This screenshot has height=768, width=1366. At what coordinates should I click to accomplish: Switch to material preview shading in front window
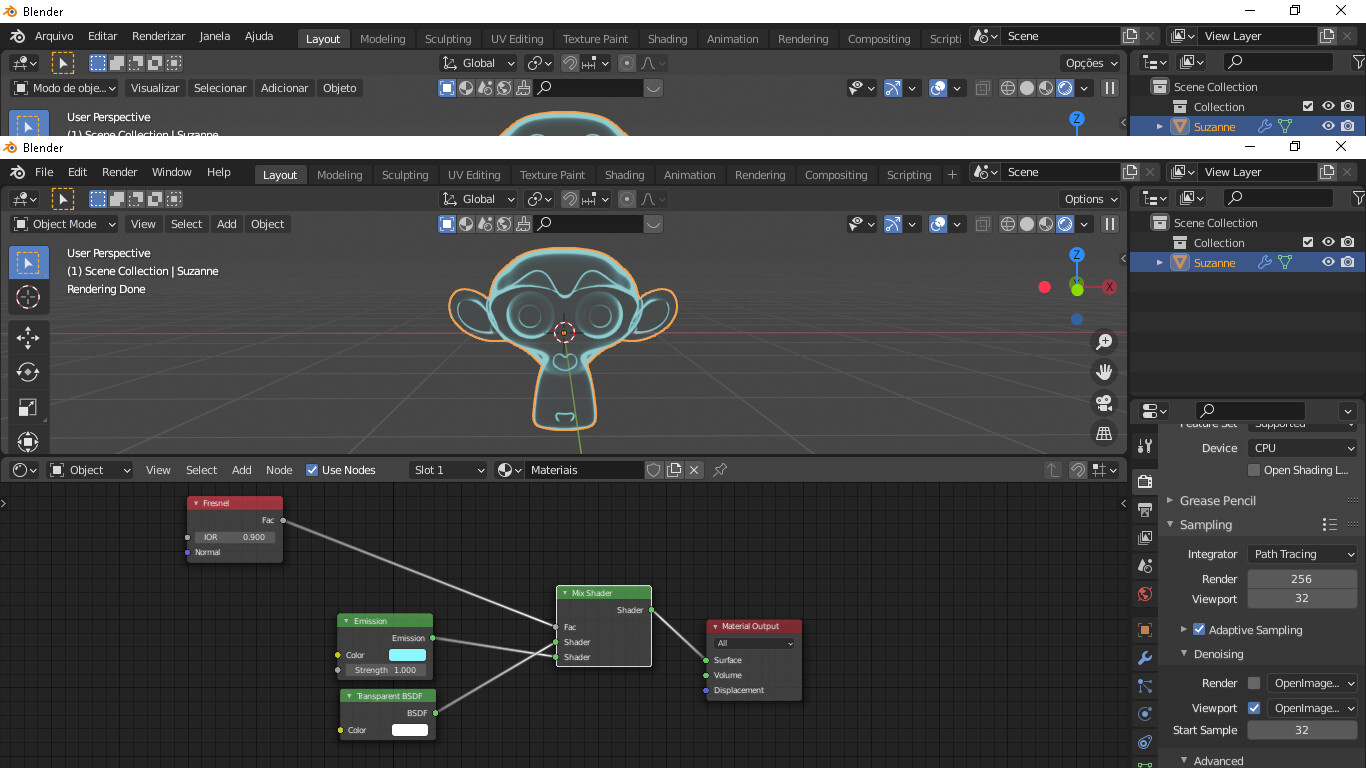[1046, 225]
